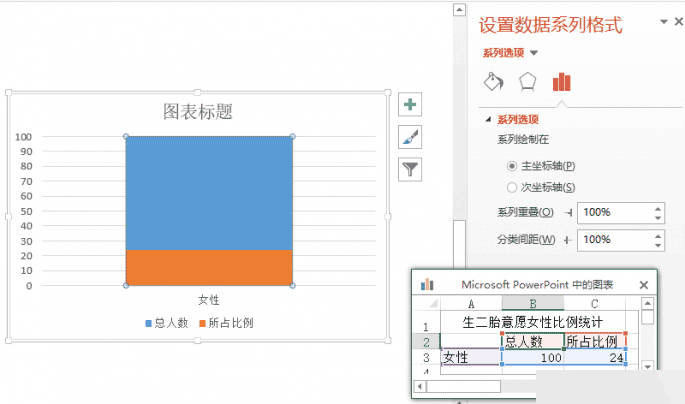This screenshot has height=404, width=685.
Task: Click data sheet horizontal scrollbar left arrow
Action: (420, 386)
